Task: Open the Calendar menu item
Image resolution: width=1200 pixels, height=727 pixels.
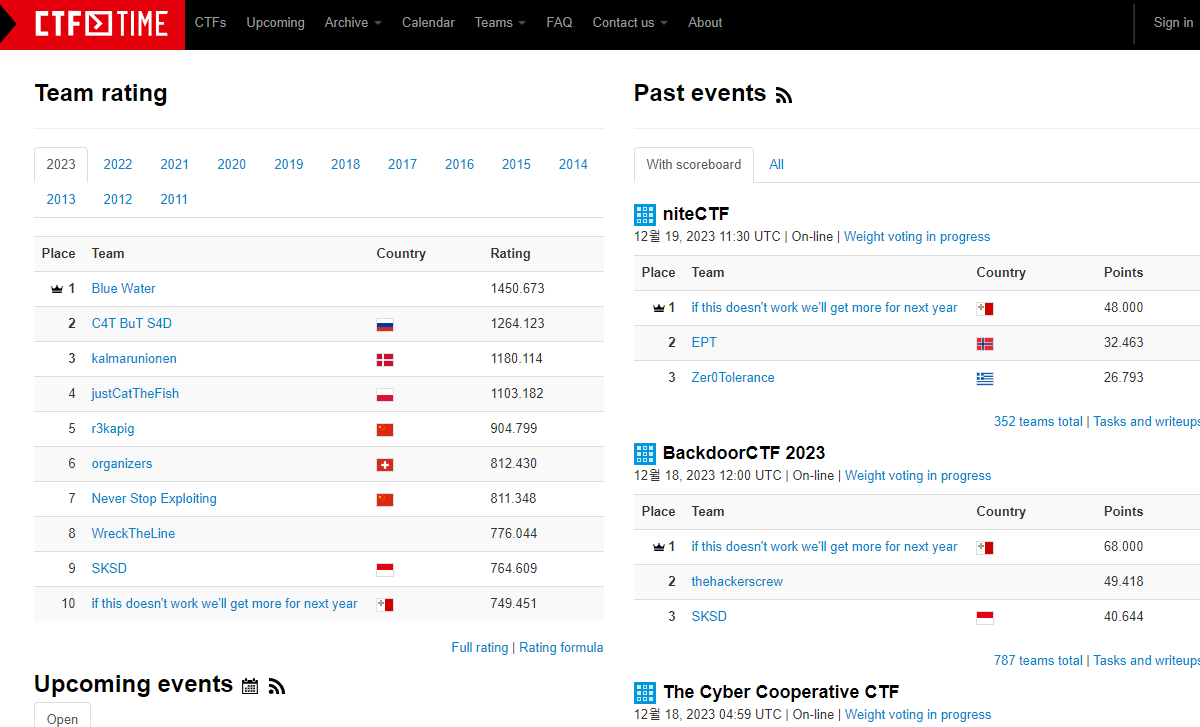Action: pyautogui.click(x=428, y=22)
